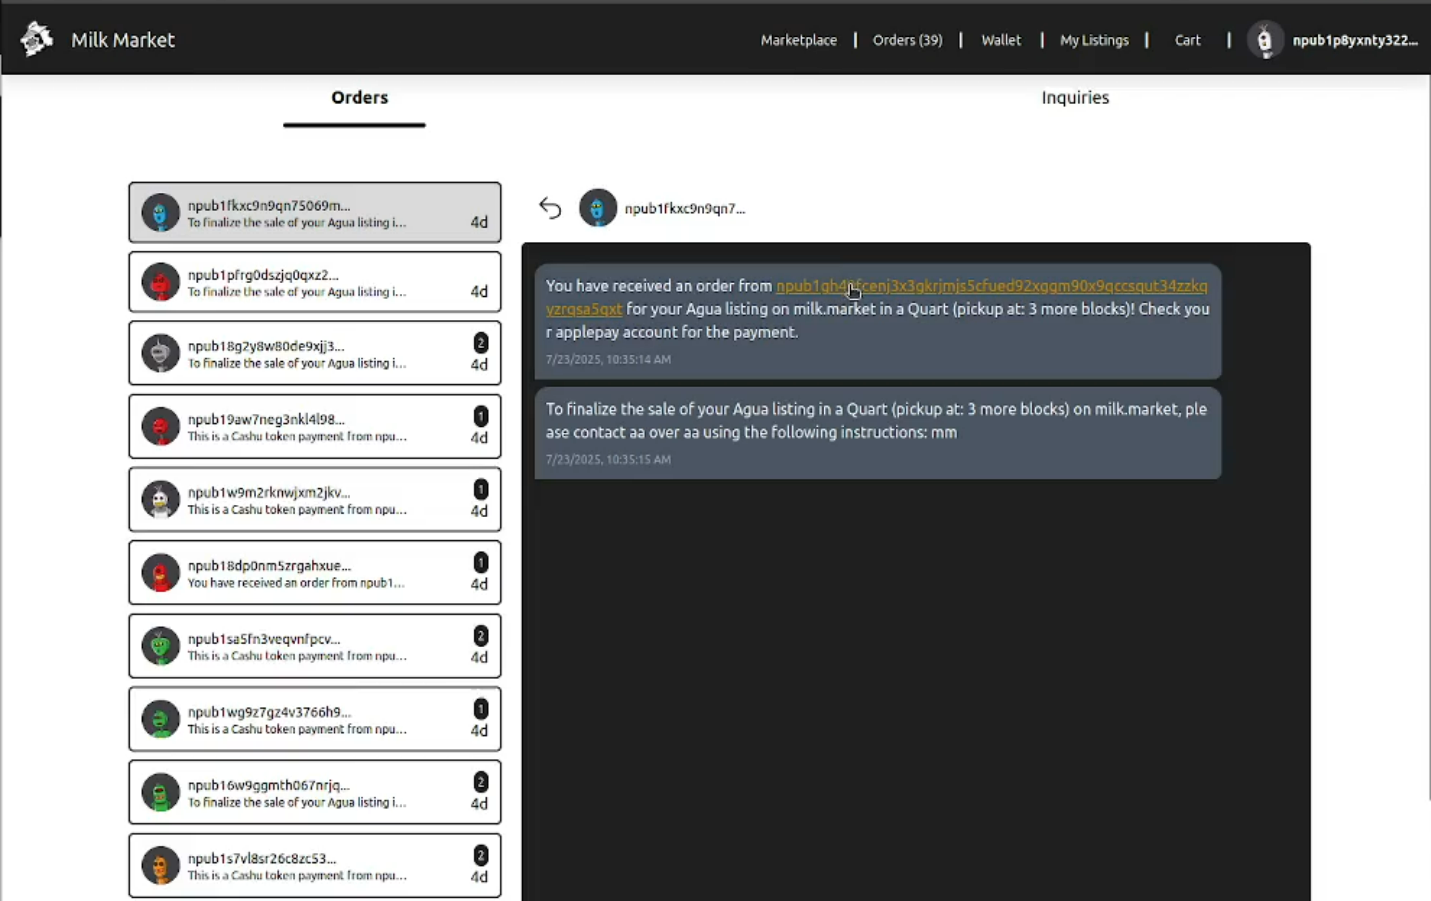The image size is (1431, 901).
Task: Switch to the Inquiries tab
Action: 1075,98
